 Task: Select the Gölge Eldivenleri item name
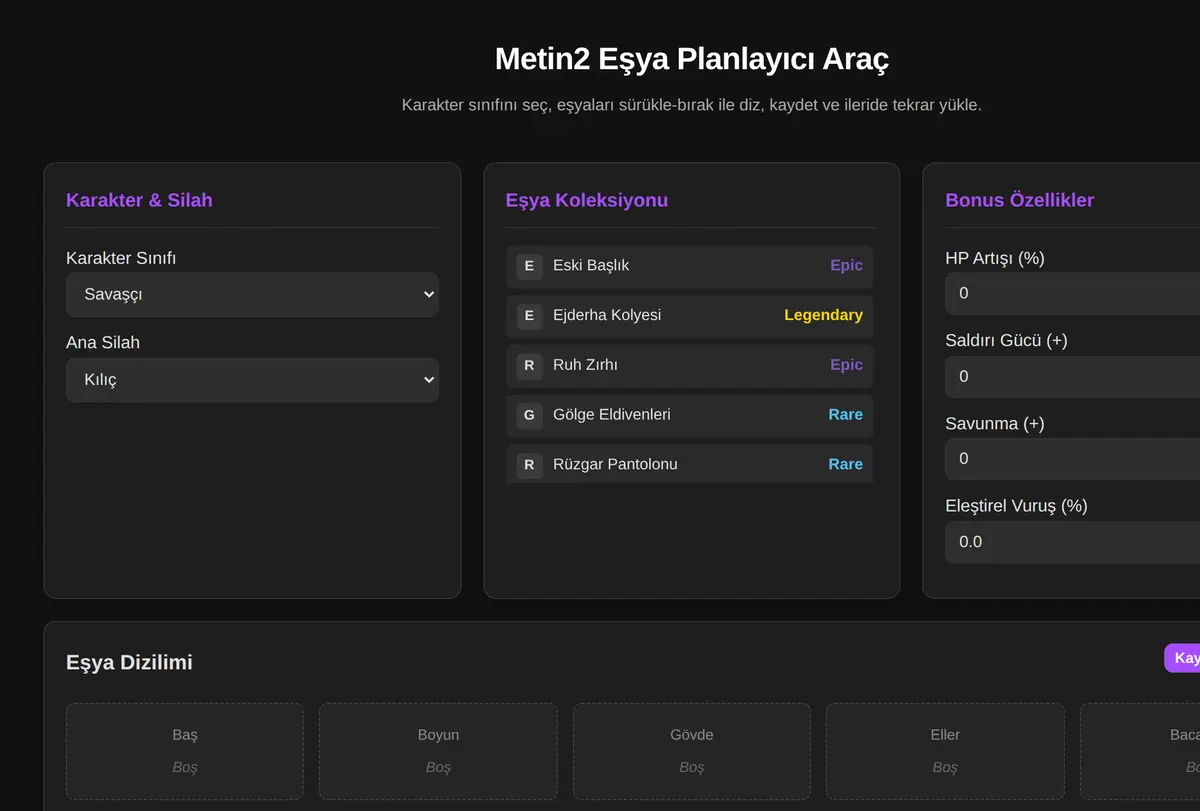tap(612, 414)
